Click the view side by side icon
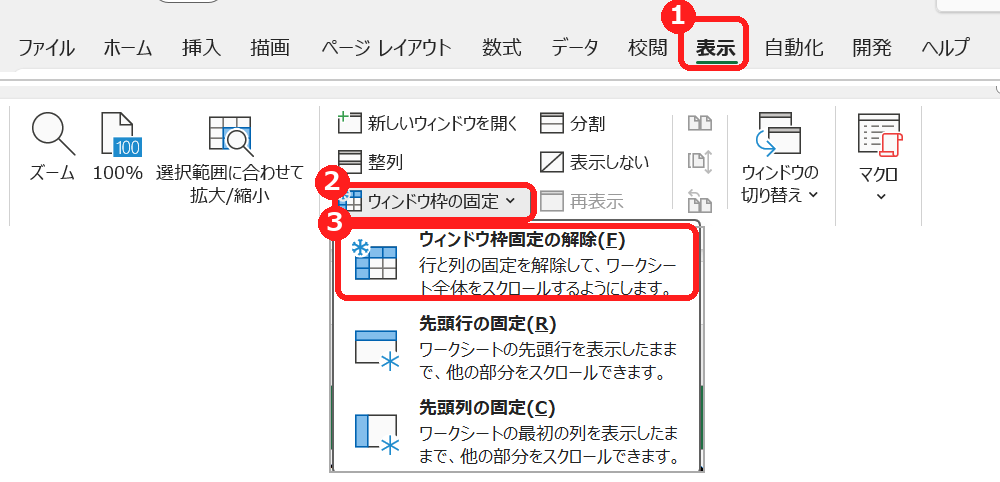The image size is (1000, 482). coord(700,123)
